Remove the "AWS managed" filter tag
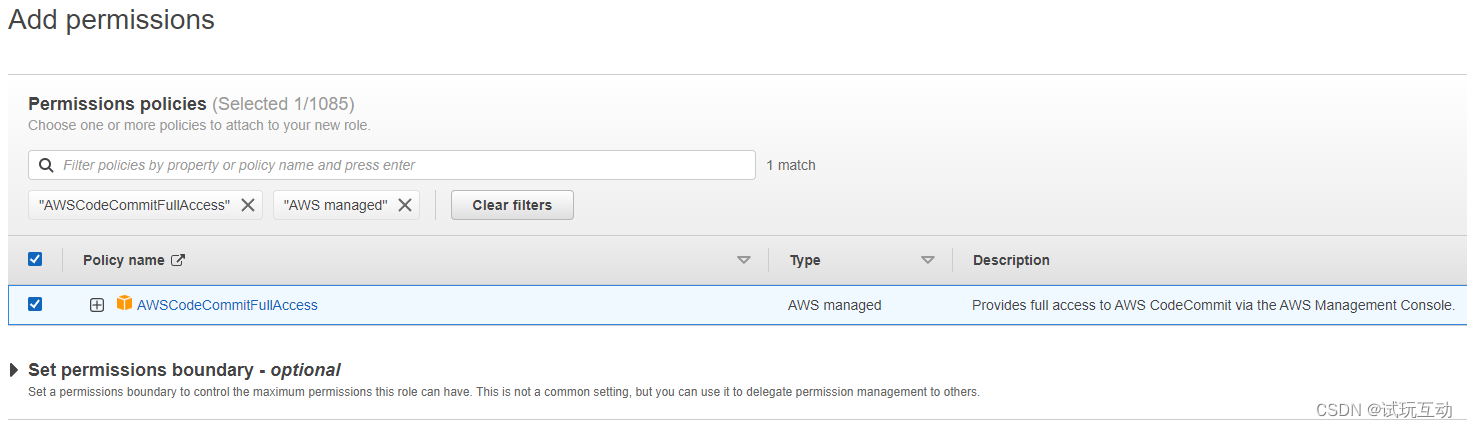The height and width of the screenshot is (428, 1467). [405, 205]
